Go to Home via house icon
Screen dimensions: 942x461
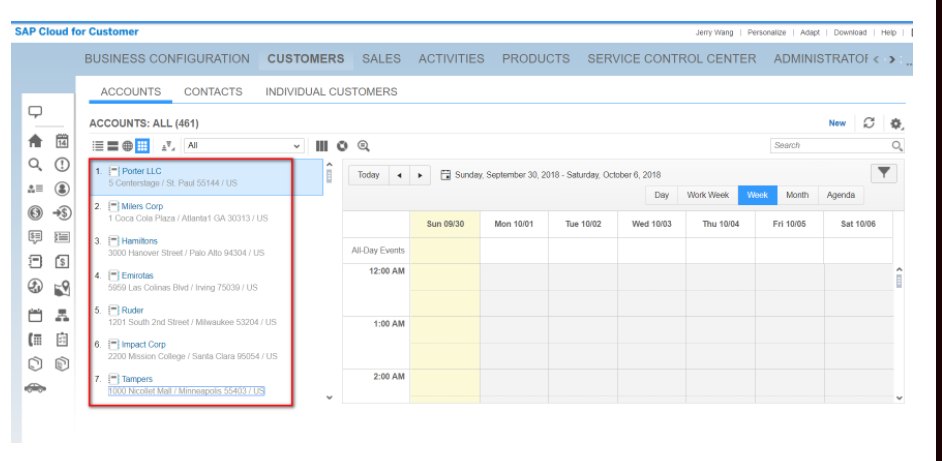pyautogui.click(x=35, y=141)
